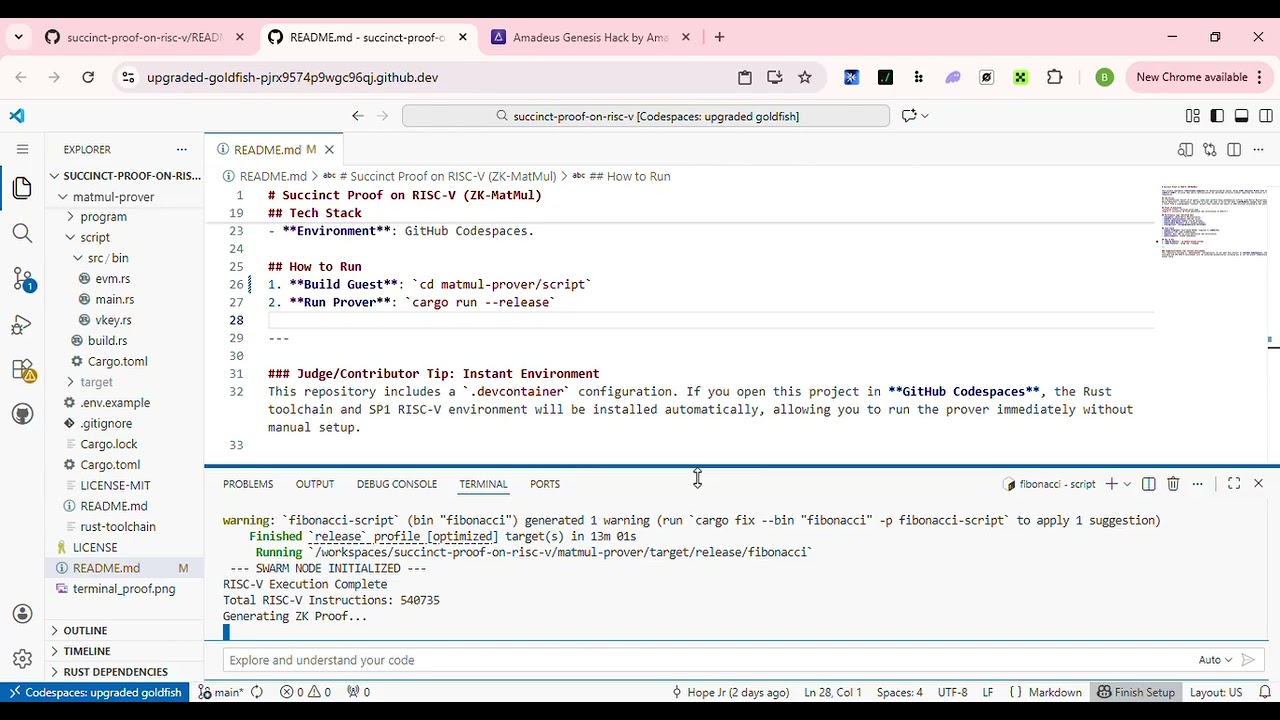
Task: Open terminal panel more actions ellipsis
Action: click(x=1197, y=484)
